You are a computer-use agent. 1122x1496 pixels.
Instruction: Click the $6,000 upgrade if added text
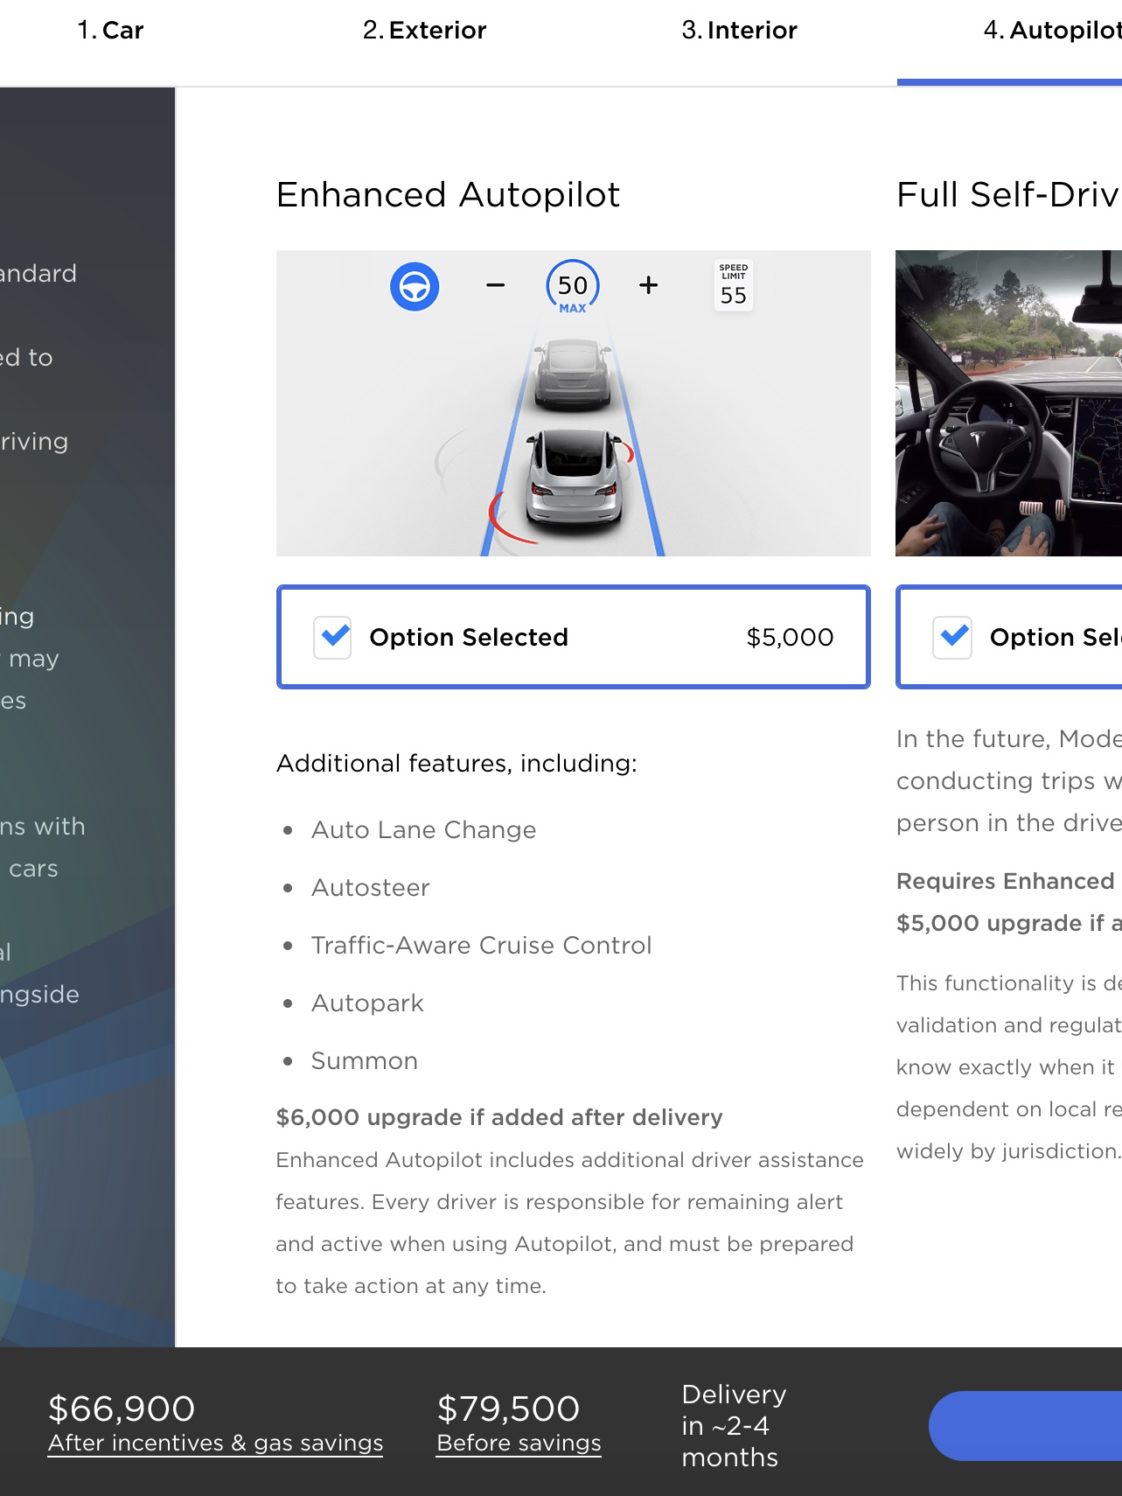click(499, 1117)
